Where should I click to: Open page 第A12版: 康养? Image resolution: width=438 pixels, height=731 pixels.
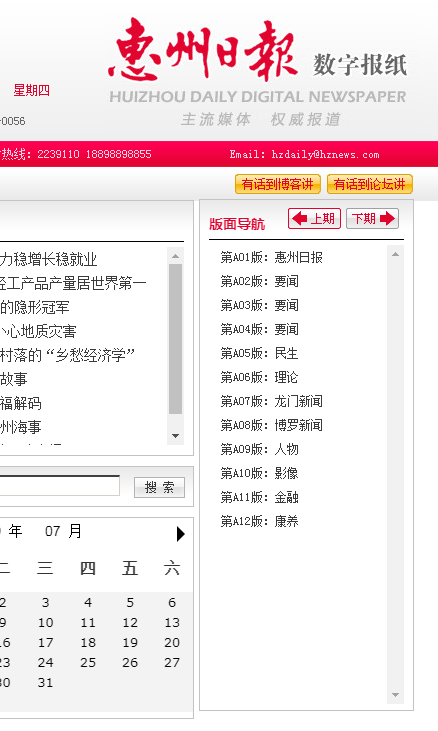coord(260,521)
